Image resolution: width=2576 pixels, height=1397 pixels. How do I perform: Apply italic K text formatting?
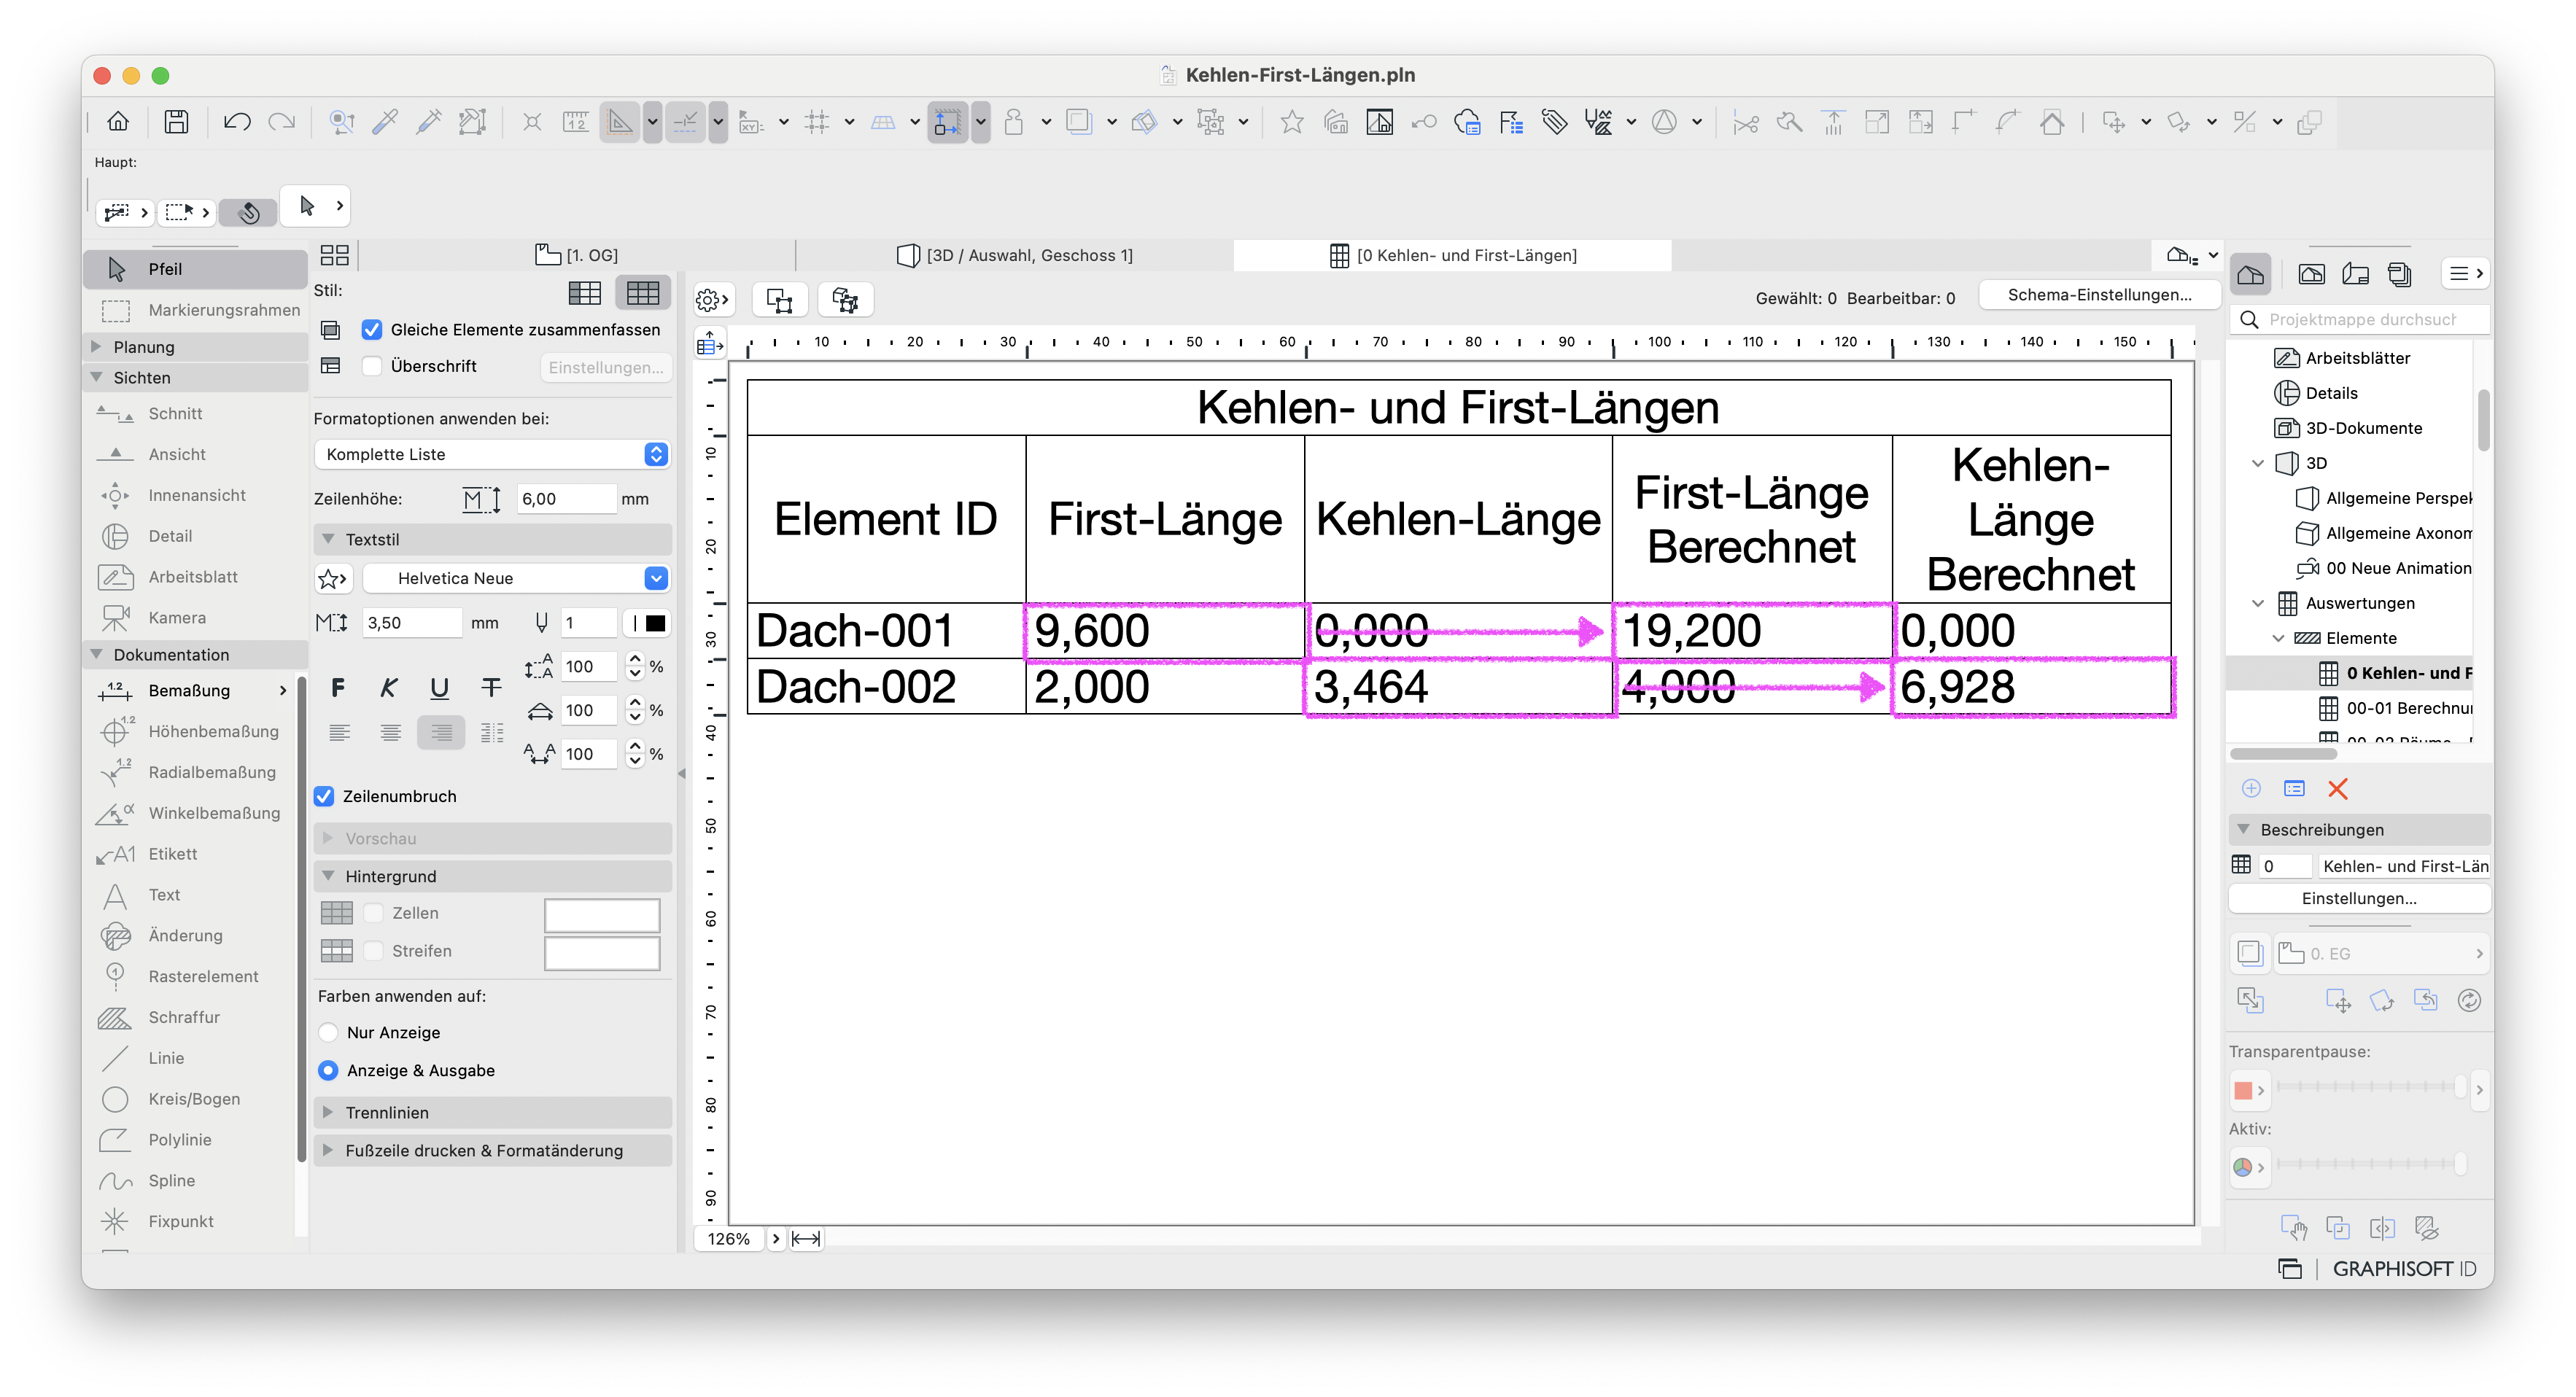pos(389,687)
